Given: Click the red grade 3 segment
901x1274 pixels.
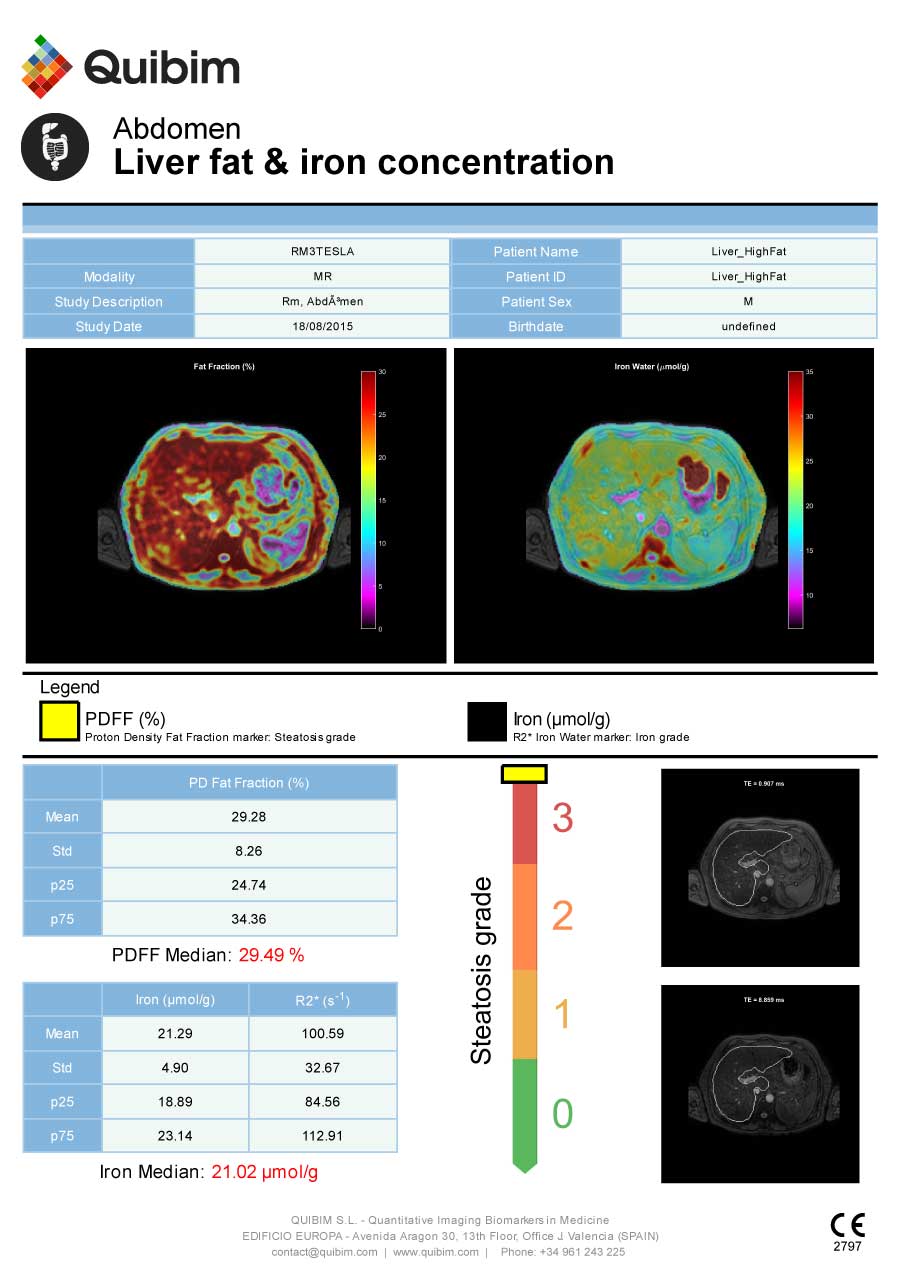Looking at the screenshot, I should point(526,823).
